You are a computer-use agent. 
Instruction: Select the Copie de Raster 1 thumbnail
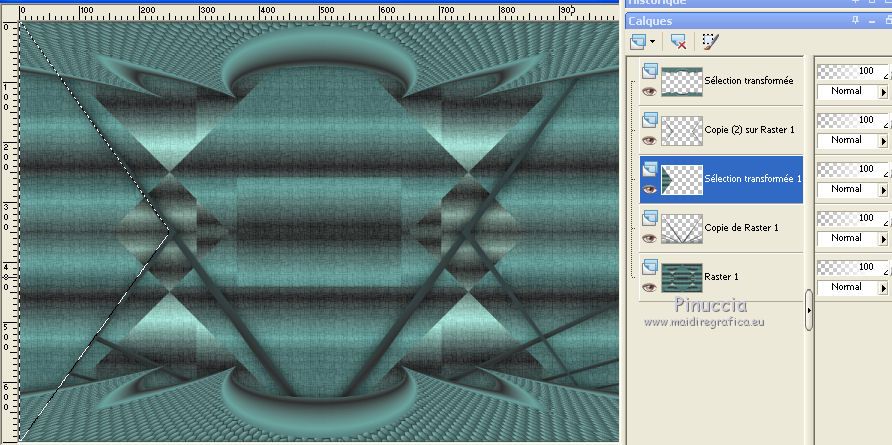coord(682,229)
